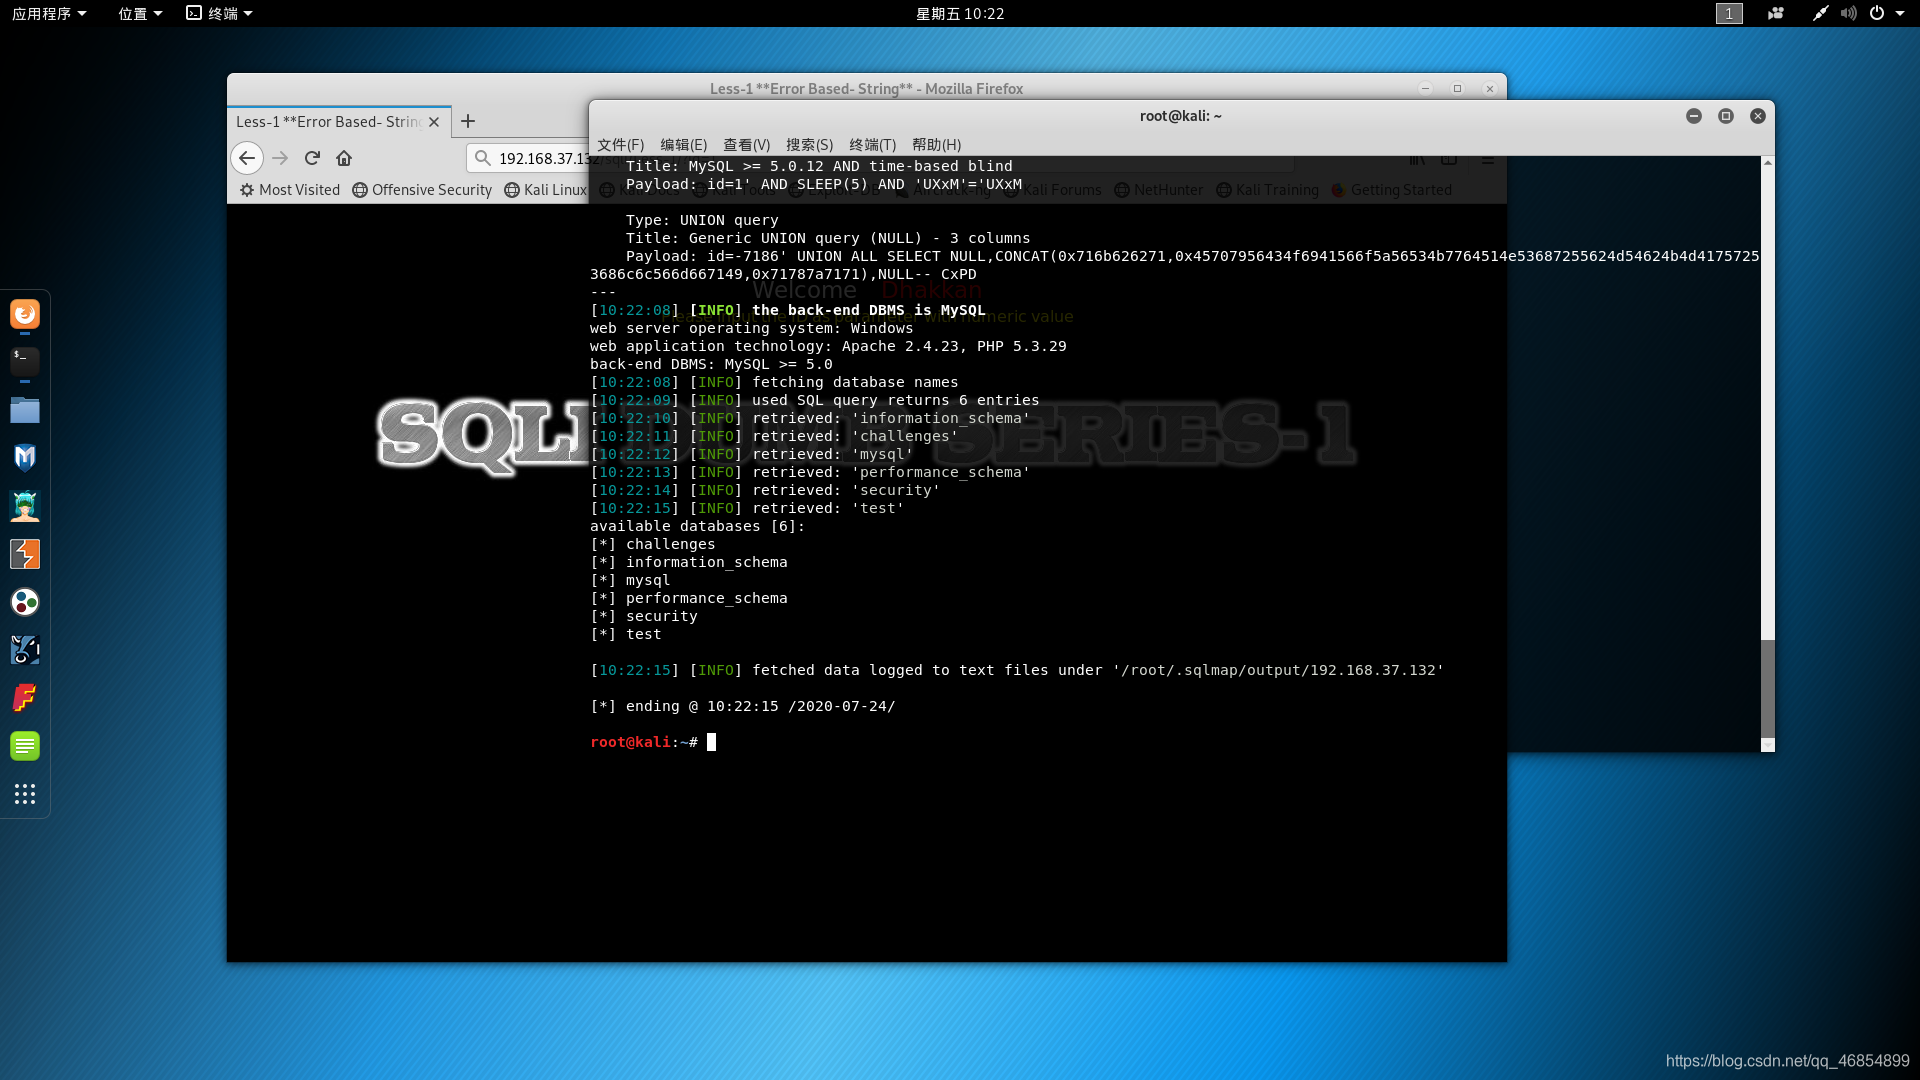The width and height of the screenshot is (1920, 1080).
Task: Open the terminal 搜索(S) menu
Action: click(x=810, y=145)
